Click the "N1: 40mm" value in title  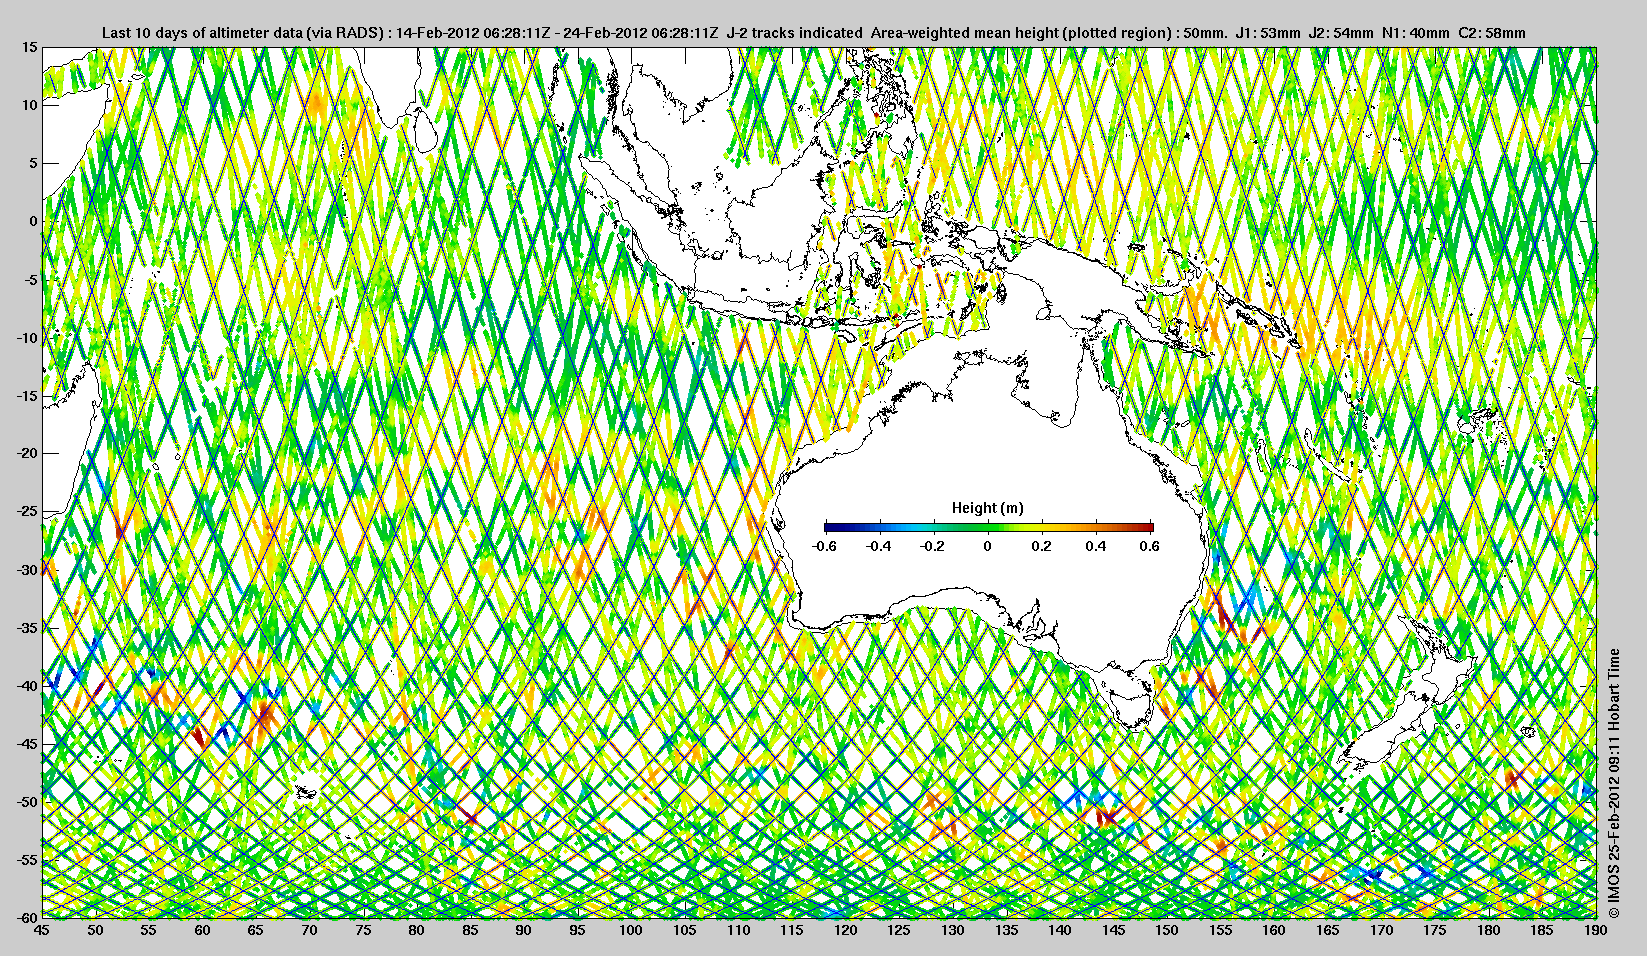click(1415, 33)
